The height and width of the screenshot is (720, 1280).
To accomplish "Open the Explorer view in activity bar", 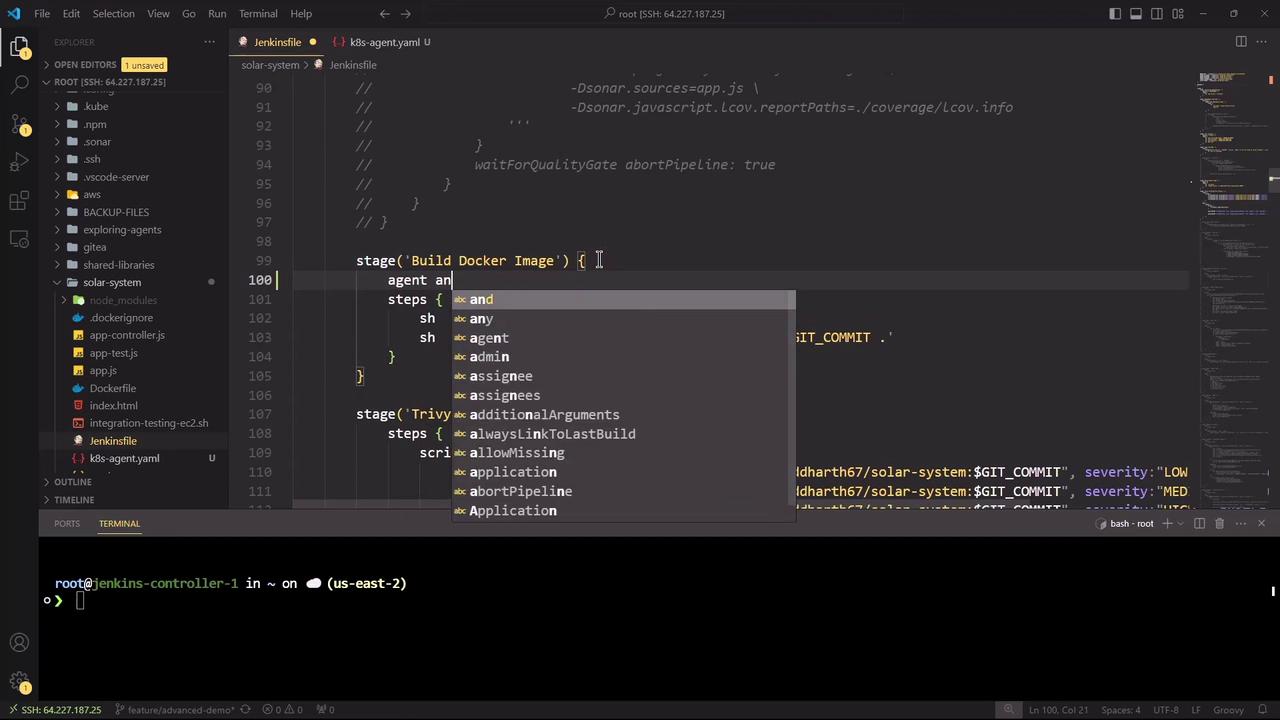I will tap(19, 47).
